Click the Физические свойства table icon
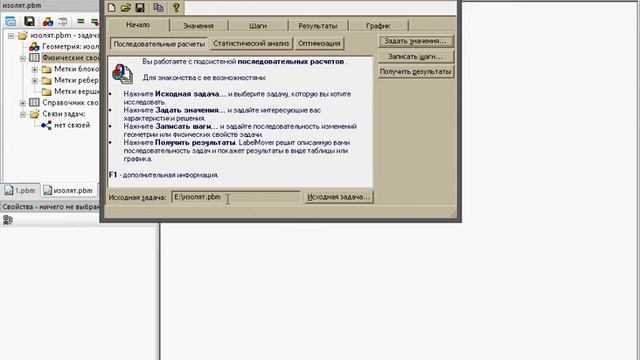640x360 pixels. [x=34, y=58]
